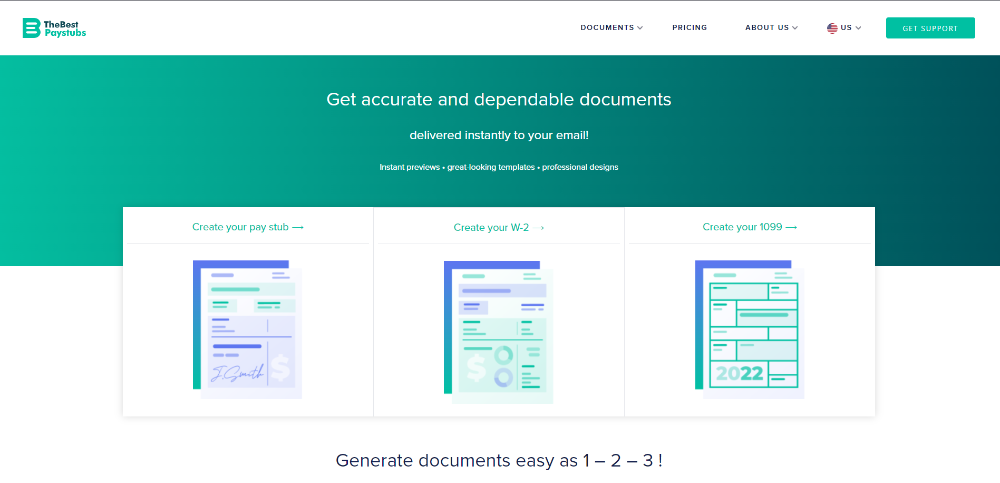
Task: Click the TheBest Paystubs logo
Action: click(54, 28)
